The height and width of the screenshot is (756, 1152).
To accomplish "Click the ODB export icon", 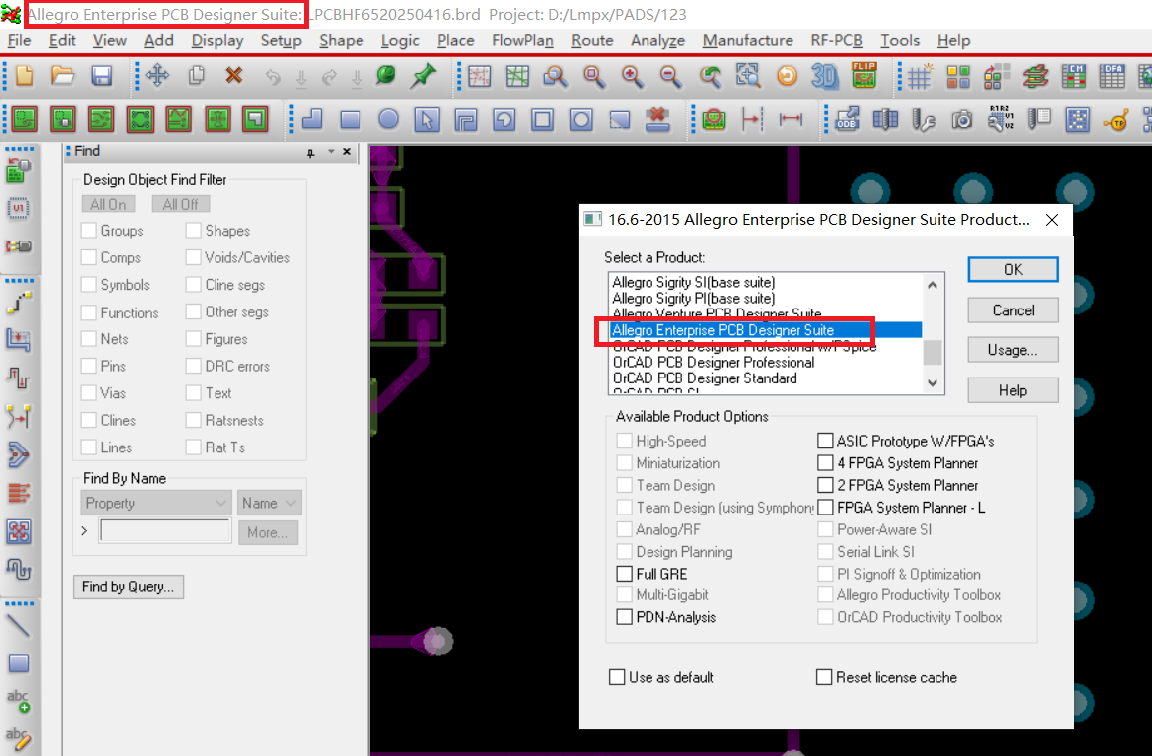I will 847,119.
